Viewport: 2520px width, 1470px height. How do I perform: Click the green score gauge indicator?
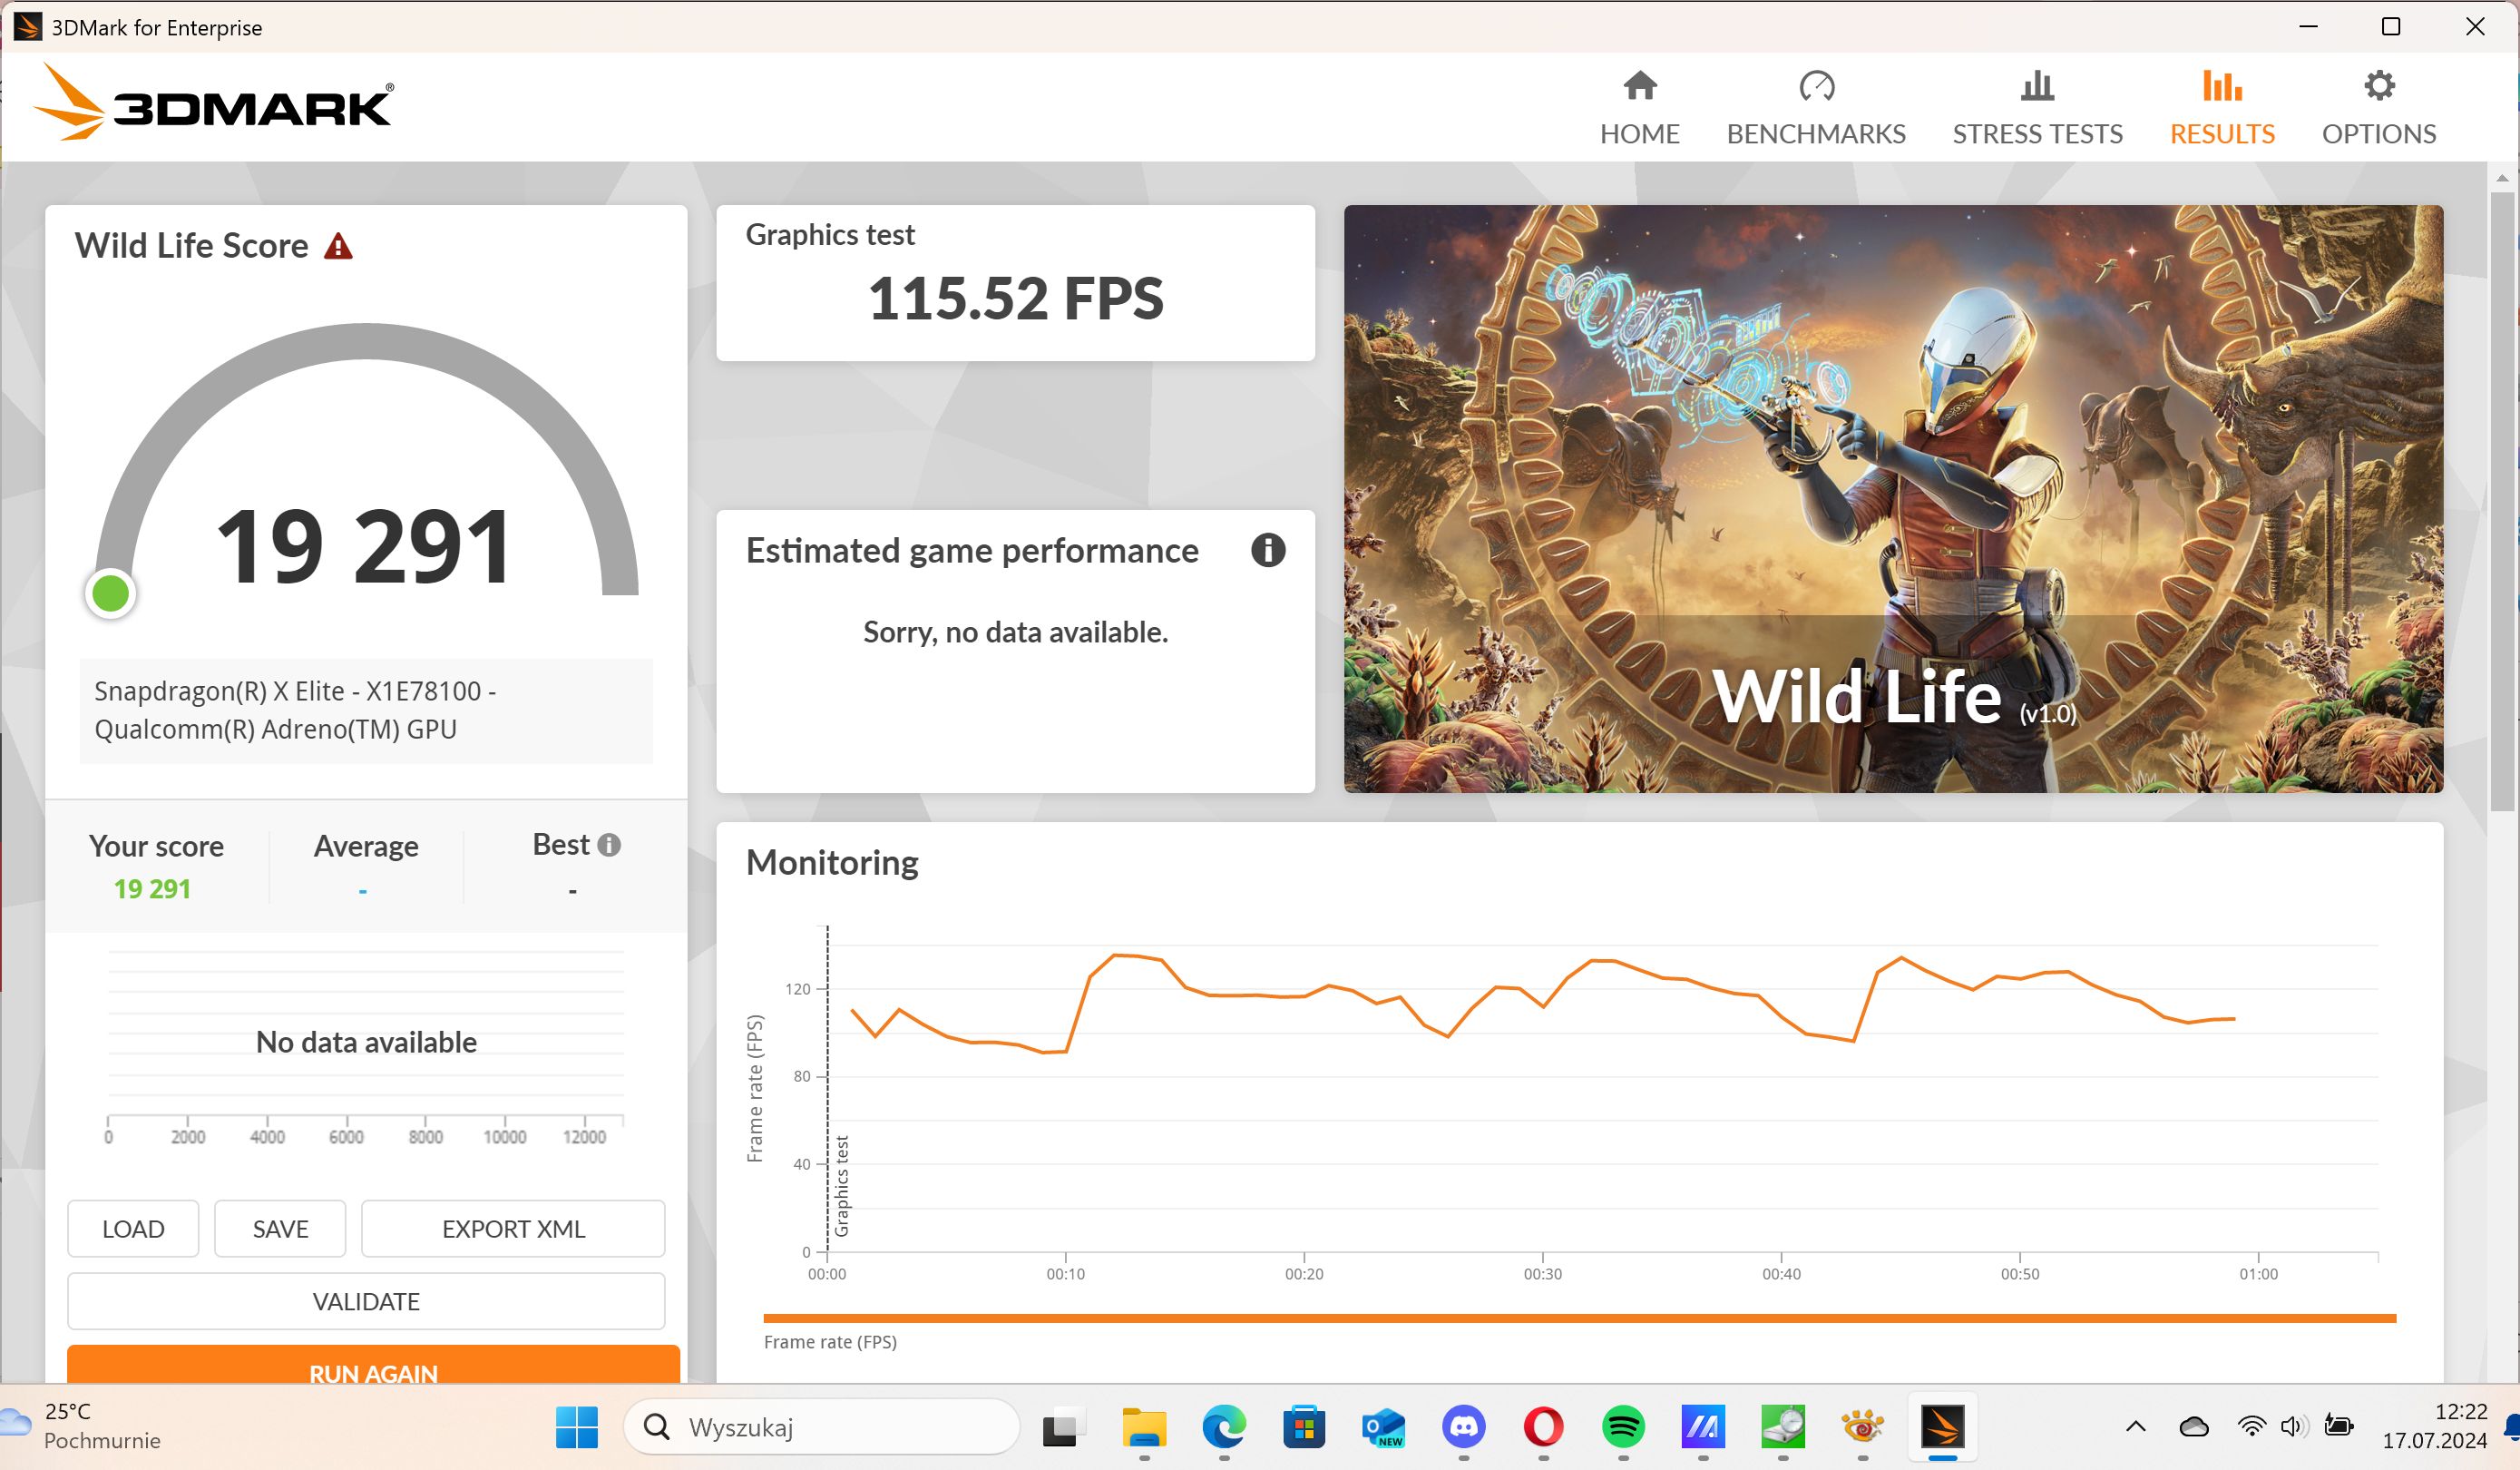[x=110, y=594]
